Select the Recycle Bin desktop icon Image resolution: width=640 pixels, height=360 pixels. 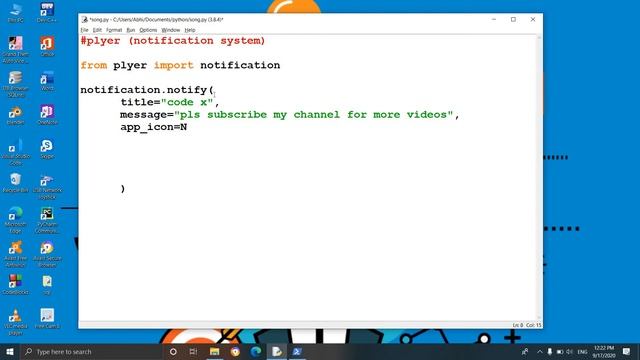click(16, 182)
